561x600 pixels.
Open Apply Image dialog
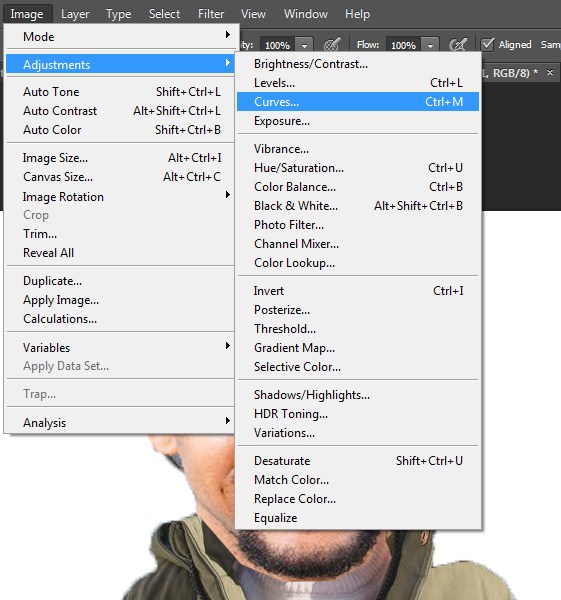[x=120, y=300]
